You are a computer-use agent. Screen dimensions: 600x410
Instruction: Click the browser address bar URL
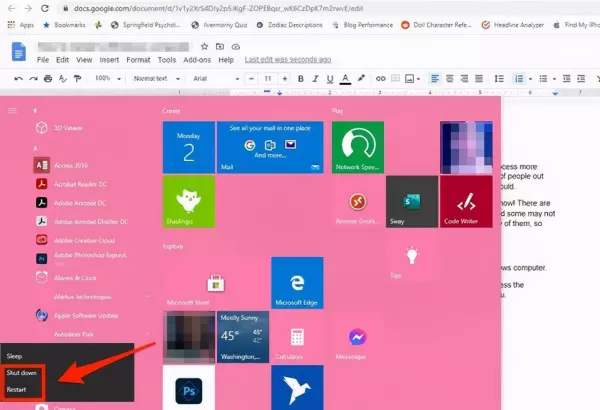click(218, 8)
